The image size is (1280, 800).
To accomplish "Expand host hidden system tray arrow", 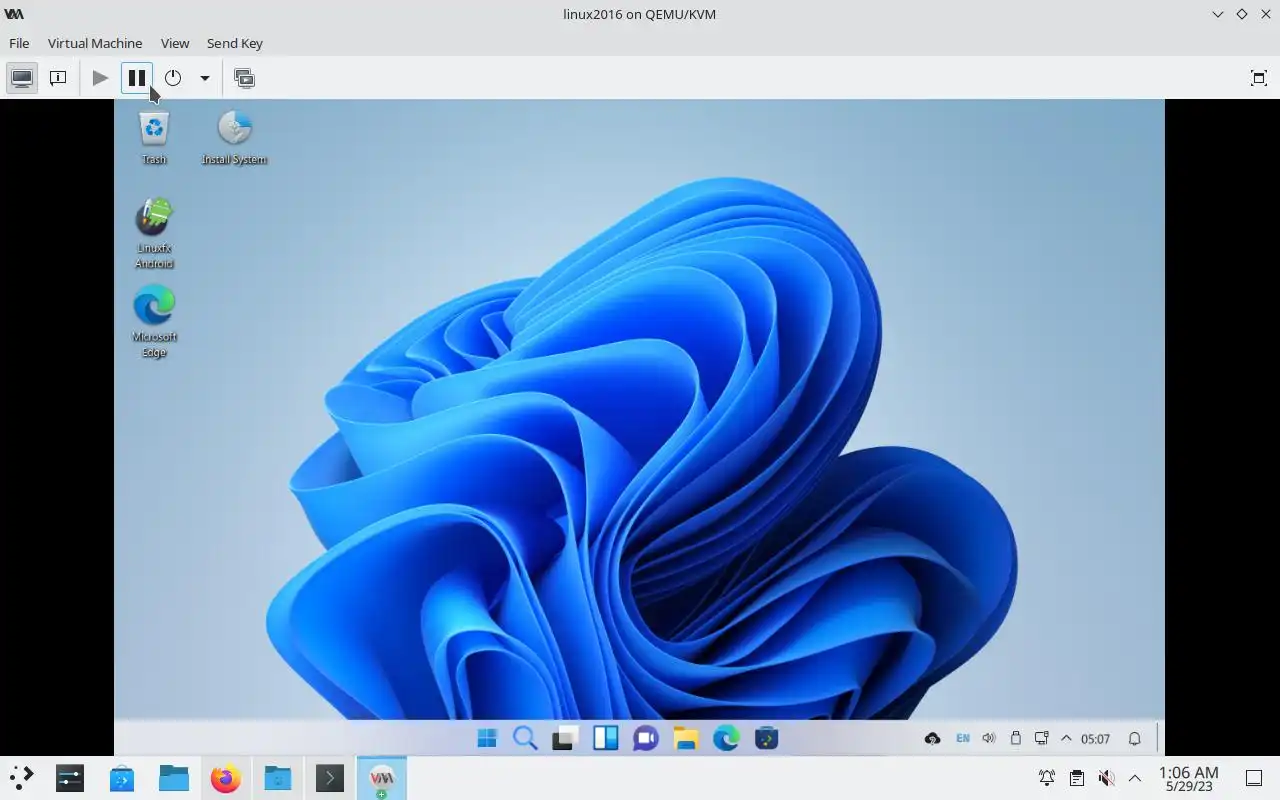I will [x=1135, y=778].
